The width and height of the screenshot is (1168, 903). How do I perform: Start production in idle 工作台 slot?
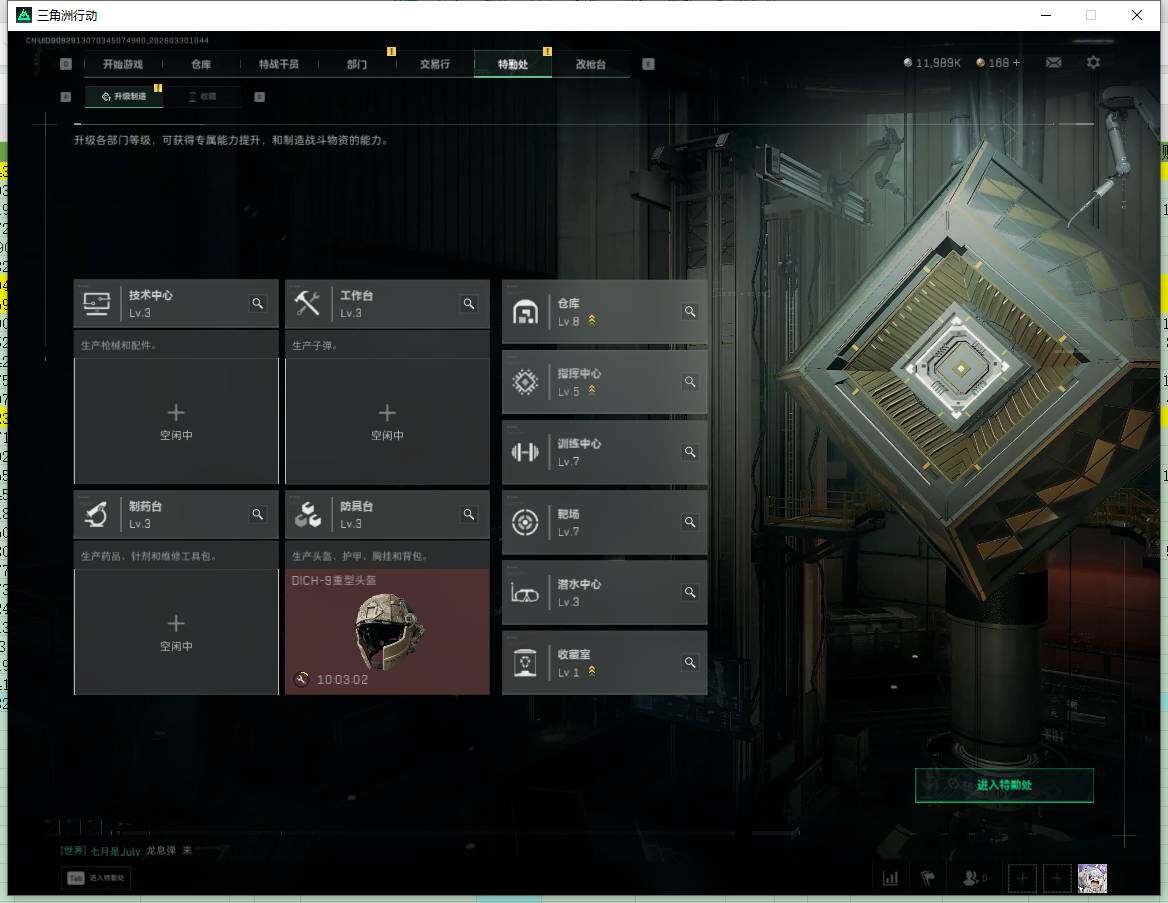[x=387, y=421]
